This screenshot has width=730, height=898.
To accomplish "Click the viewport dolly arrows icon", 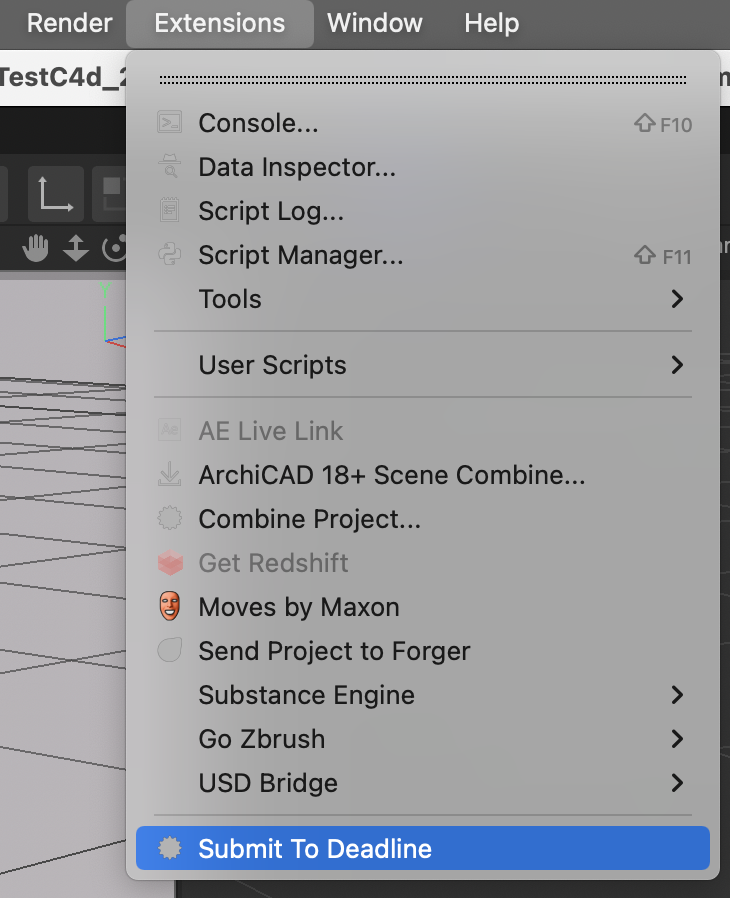I will pyautogui.click(x=76, y=249).
